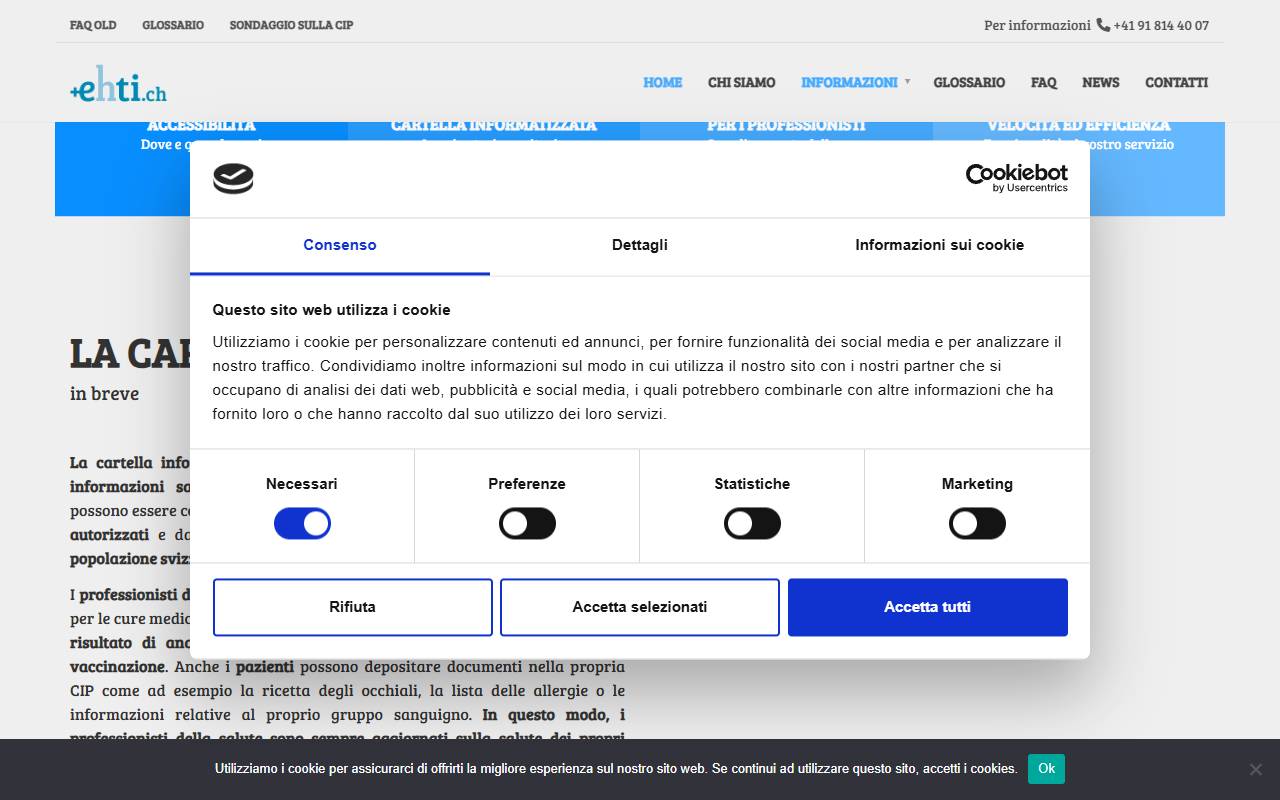Click the phone icon next to +41 number
The height and width of the screenshot is (800, 1280).
1103,25
